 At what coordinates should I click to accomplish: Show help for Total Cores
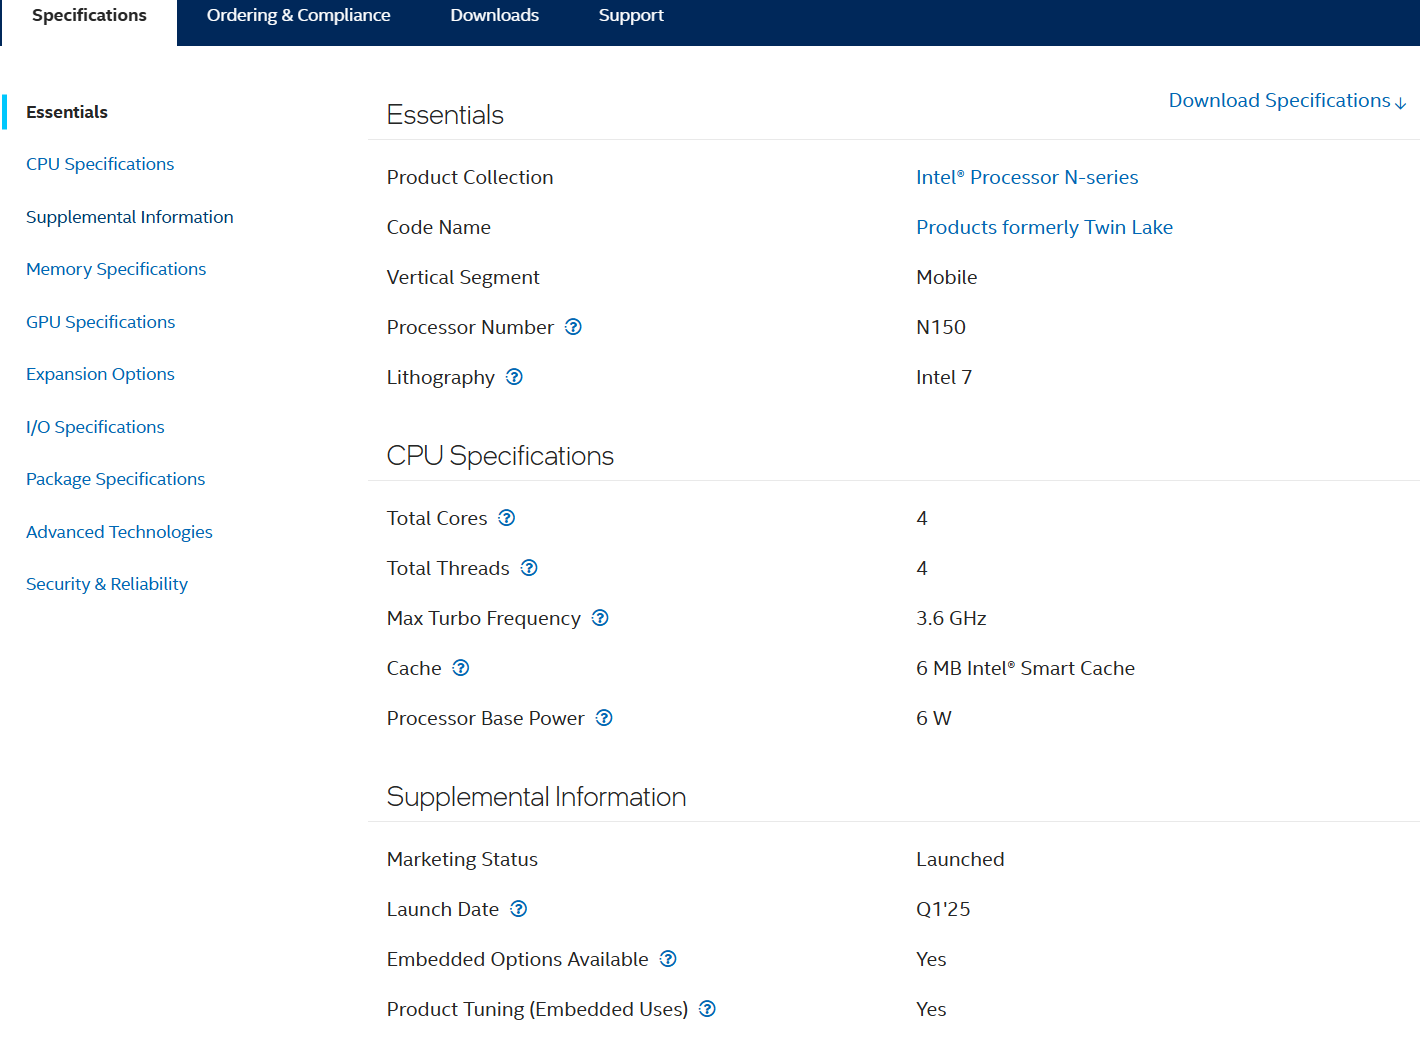[507, 518]
